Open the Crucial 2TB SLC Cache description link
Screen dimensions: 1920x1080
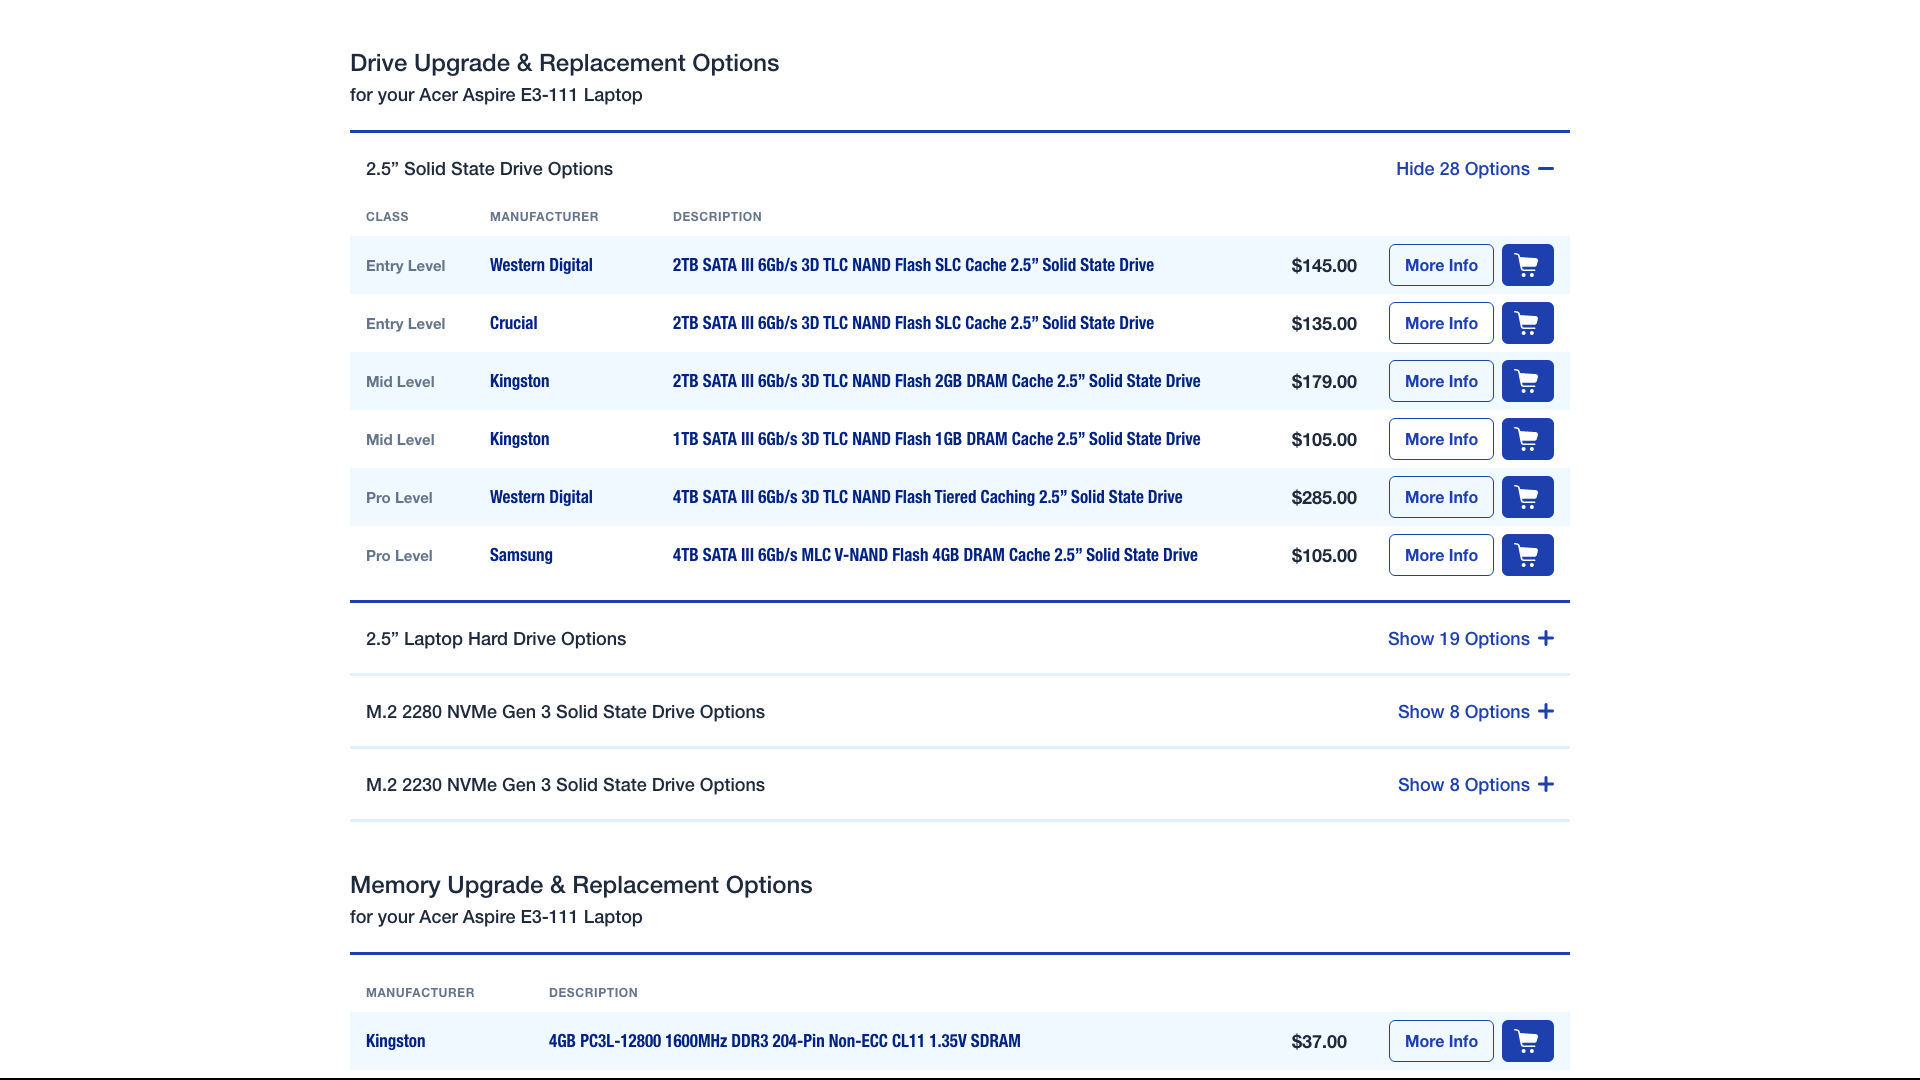pyautogui.click(x=913, y=323)
